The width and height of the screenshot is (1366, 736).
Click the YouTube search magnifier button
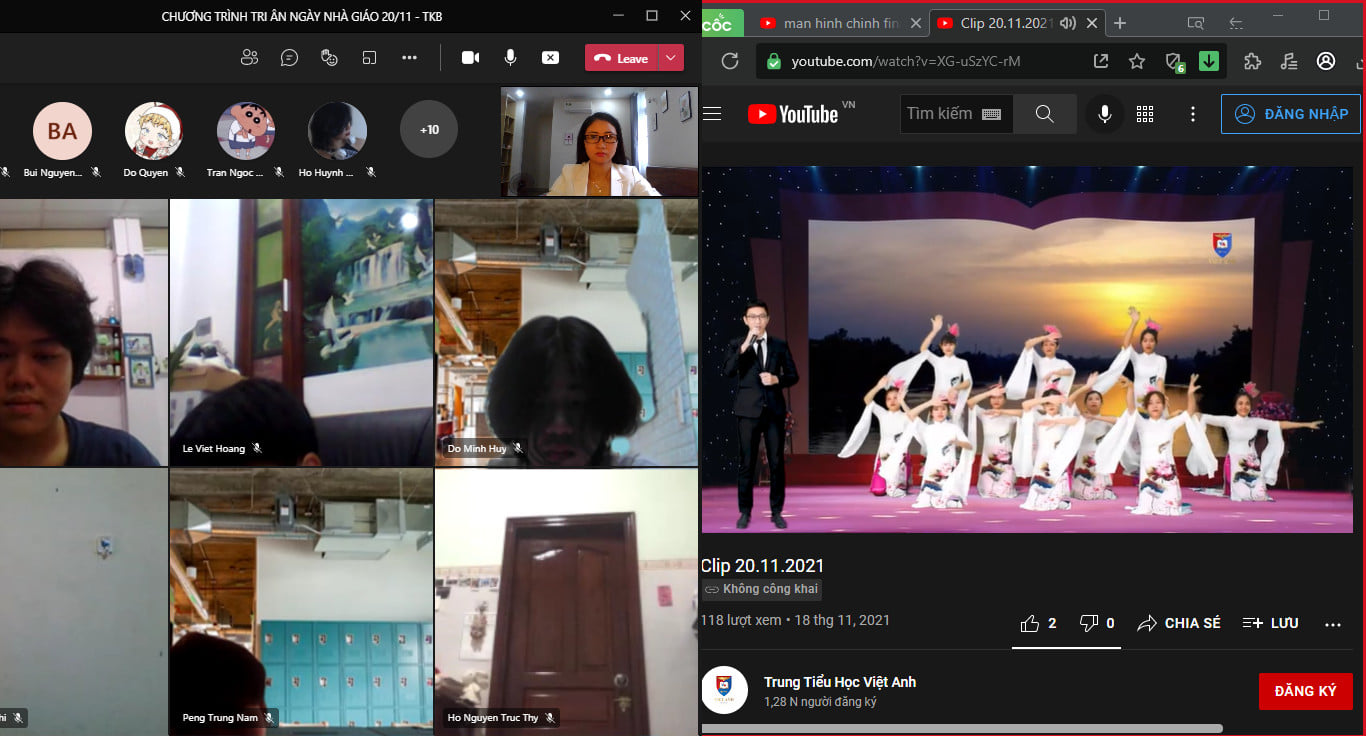pyautogui.click(x=1045, y=114)
